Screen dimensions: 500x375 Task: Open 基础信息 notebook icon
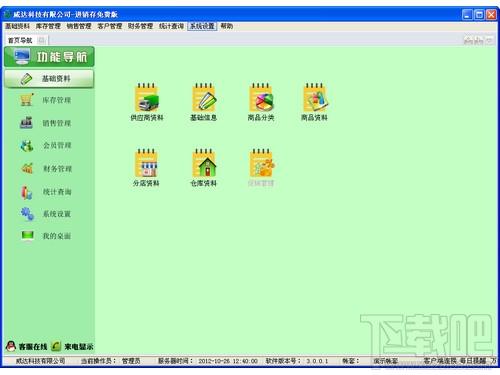point(204,97)
